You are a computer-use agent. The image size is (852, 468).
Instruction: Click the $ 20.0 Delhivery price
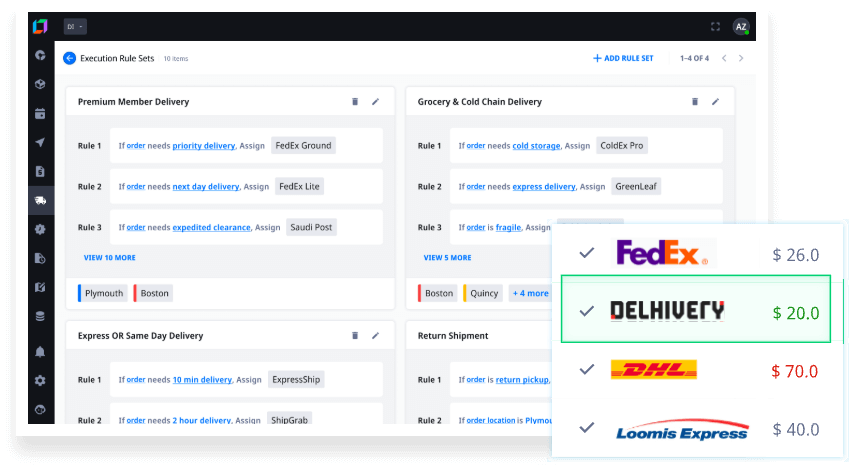[796, 313]
